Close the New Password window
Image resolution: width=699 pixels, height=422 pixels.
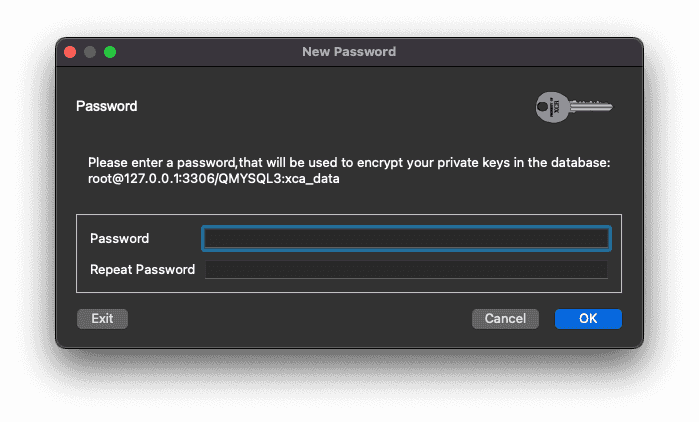tap(70, 52)
